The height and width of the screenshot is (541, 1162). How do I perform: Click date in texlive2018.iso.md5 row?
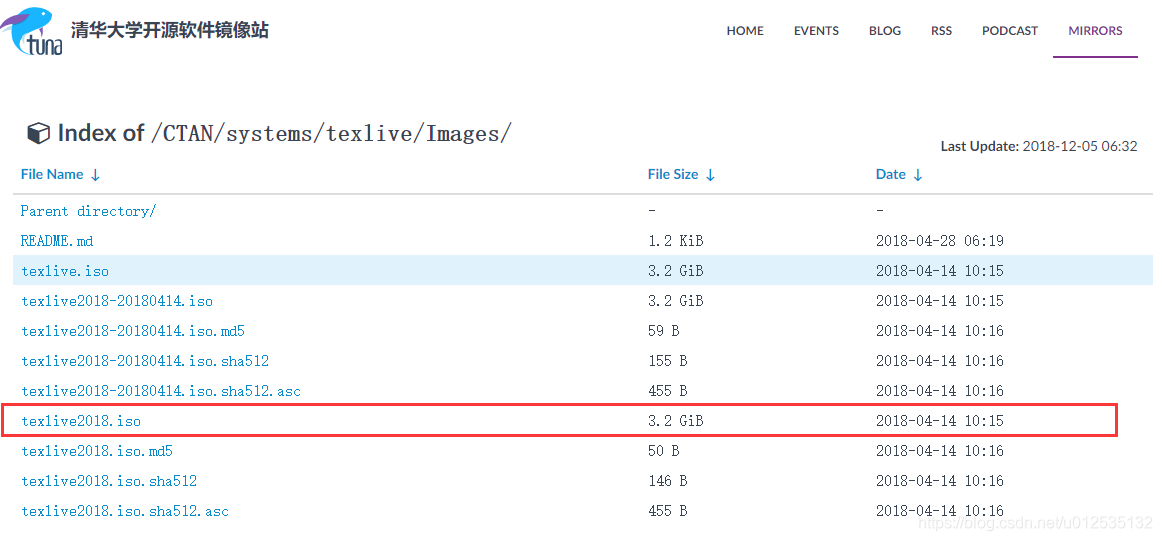940,451
